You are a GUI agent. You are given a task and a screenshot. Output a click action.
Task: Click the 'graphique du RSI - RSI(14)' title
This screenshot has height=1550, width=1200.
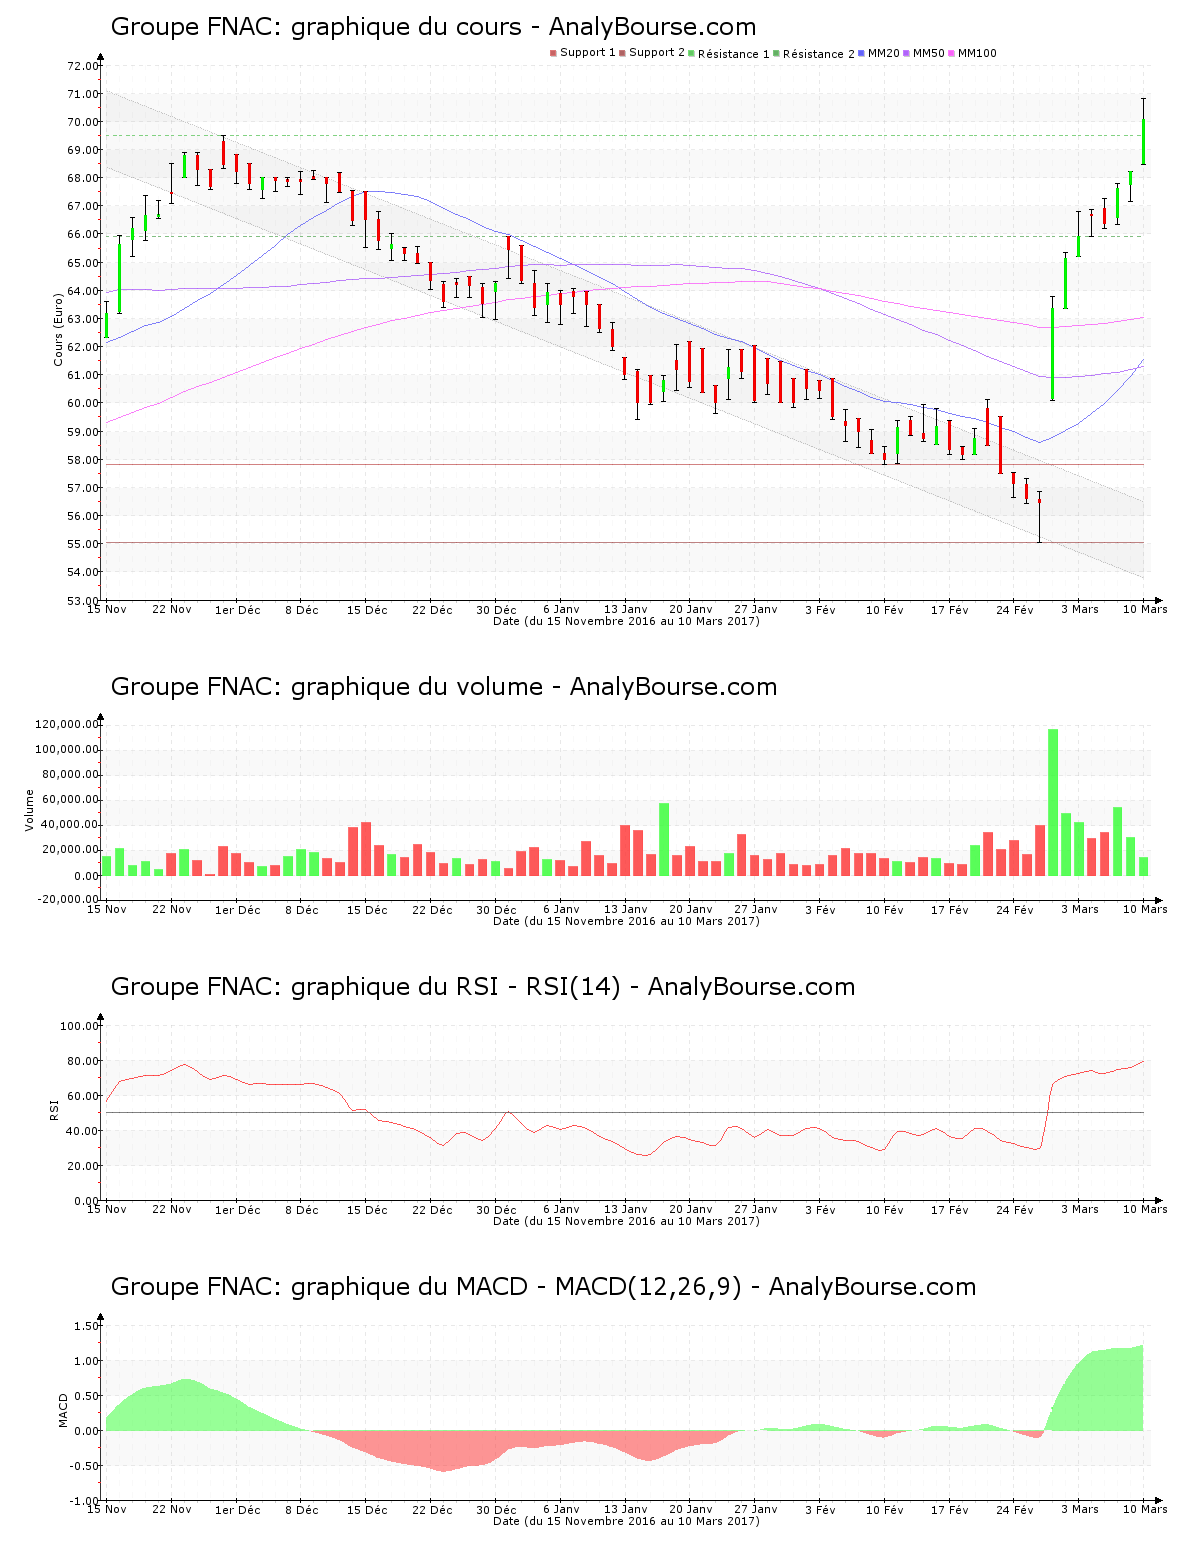[483, 987]
